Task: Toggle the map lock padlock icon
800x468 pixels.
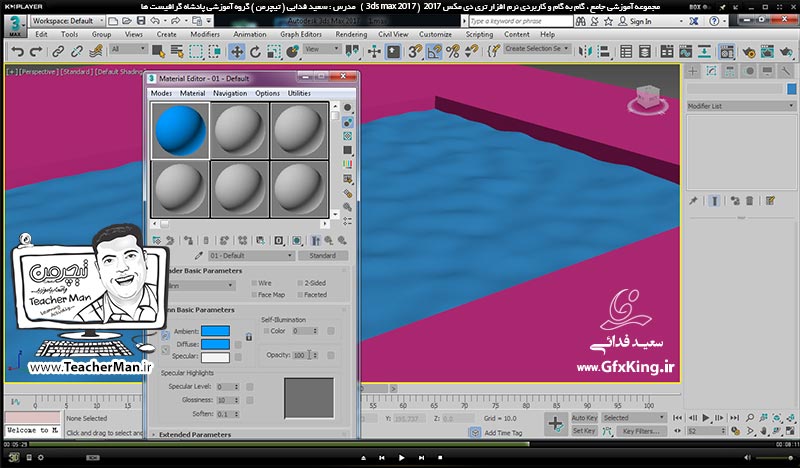Action: click(248, 337)
